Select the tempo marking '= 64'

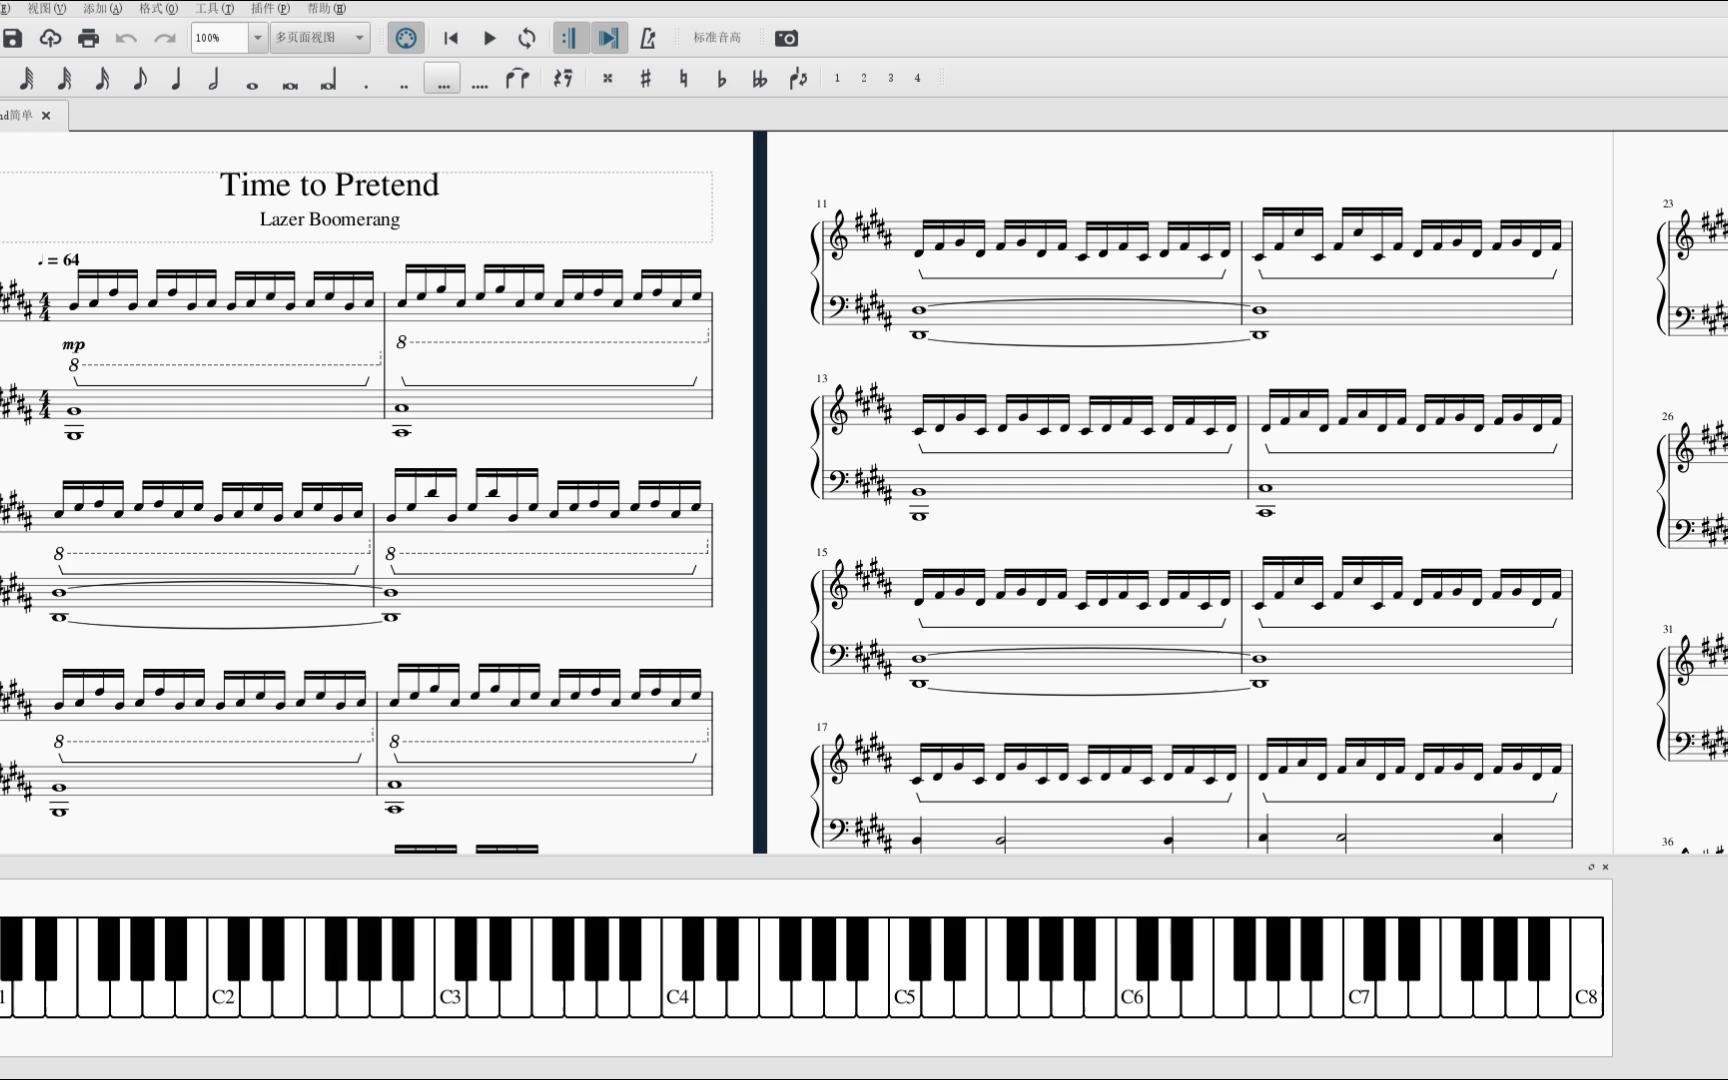point(59,260)
